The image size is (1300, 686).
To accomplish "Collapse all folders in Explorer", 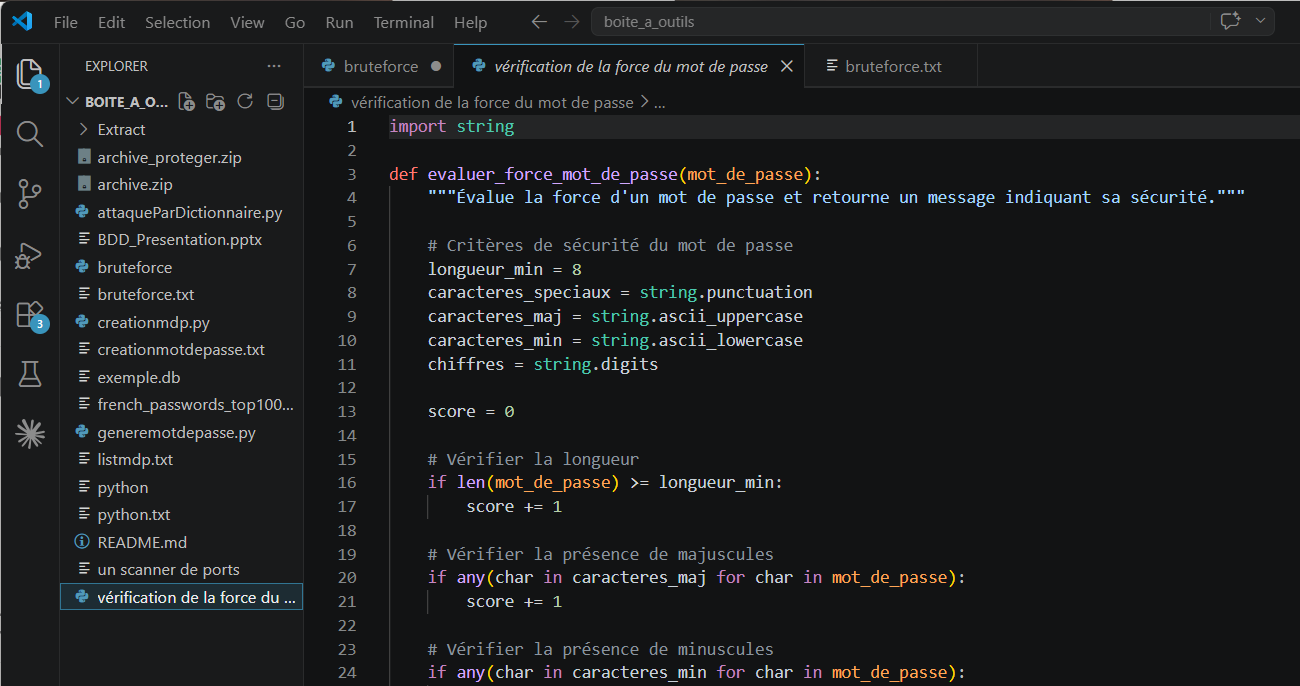I will point(275,102).
